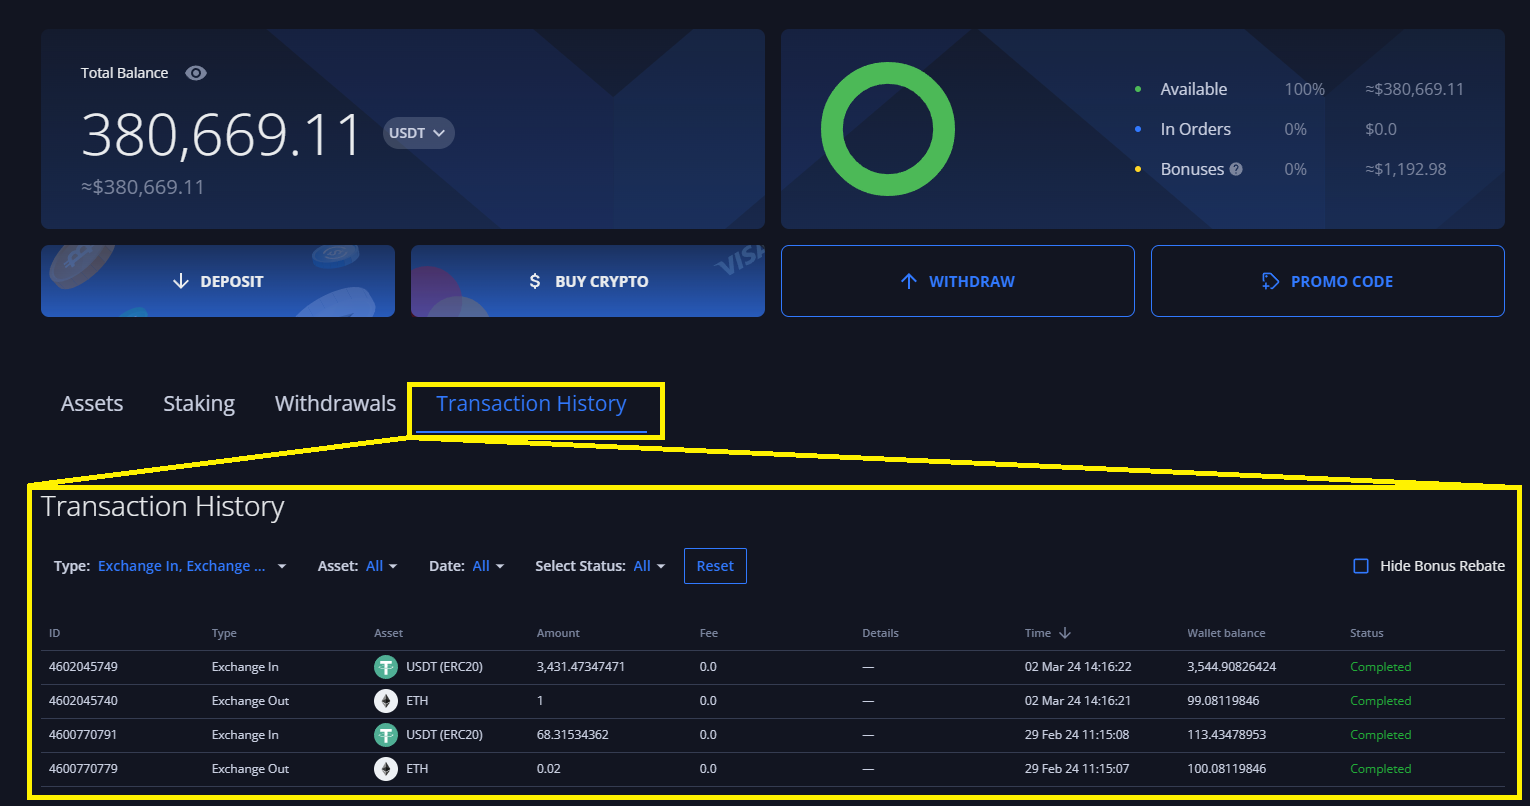1530x806 pixels.
Task: Switch to the Assets tab
Action: tap(92, 404)
